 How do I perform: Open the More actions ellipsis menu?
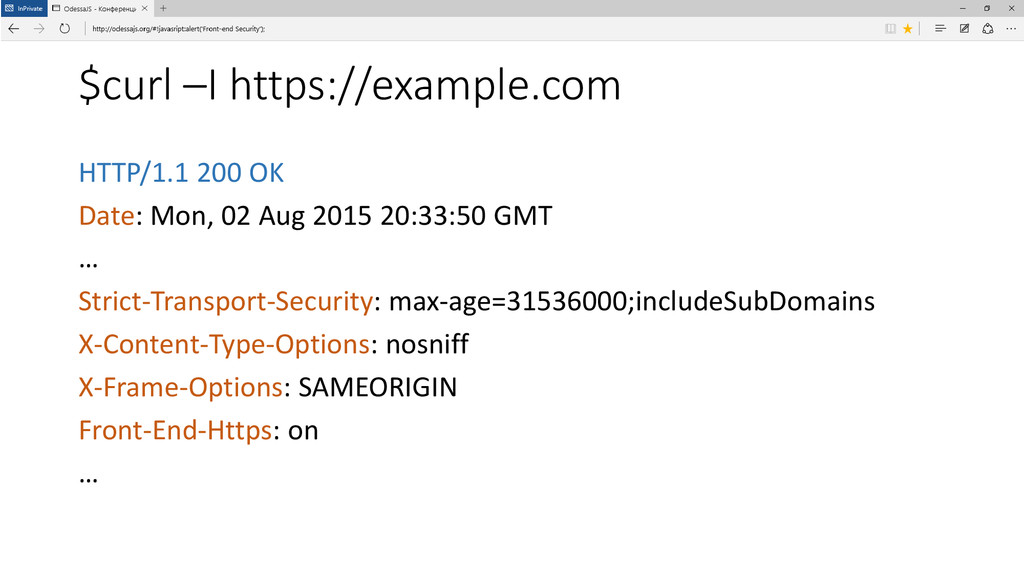pos(1011,29)
